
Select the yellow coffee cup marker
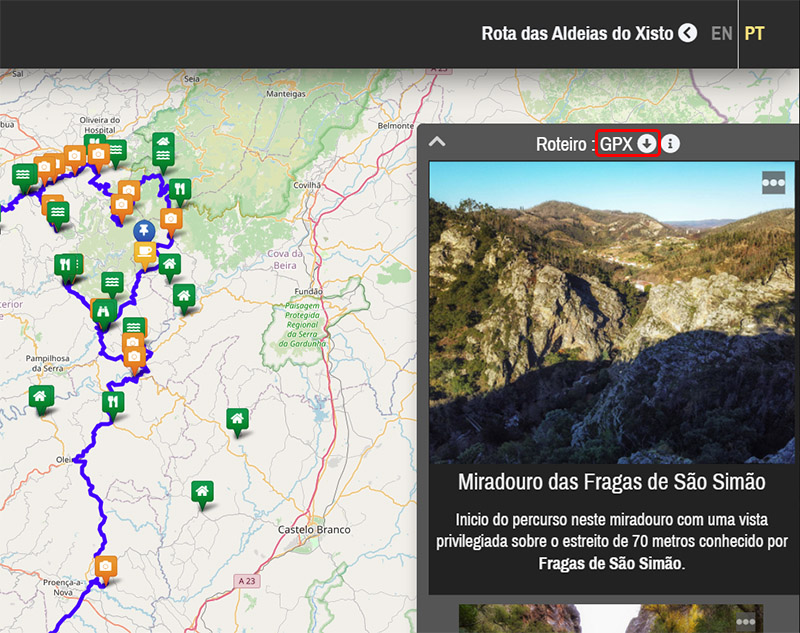[144, 251]
